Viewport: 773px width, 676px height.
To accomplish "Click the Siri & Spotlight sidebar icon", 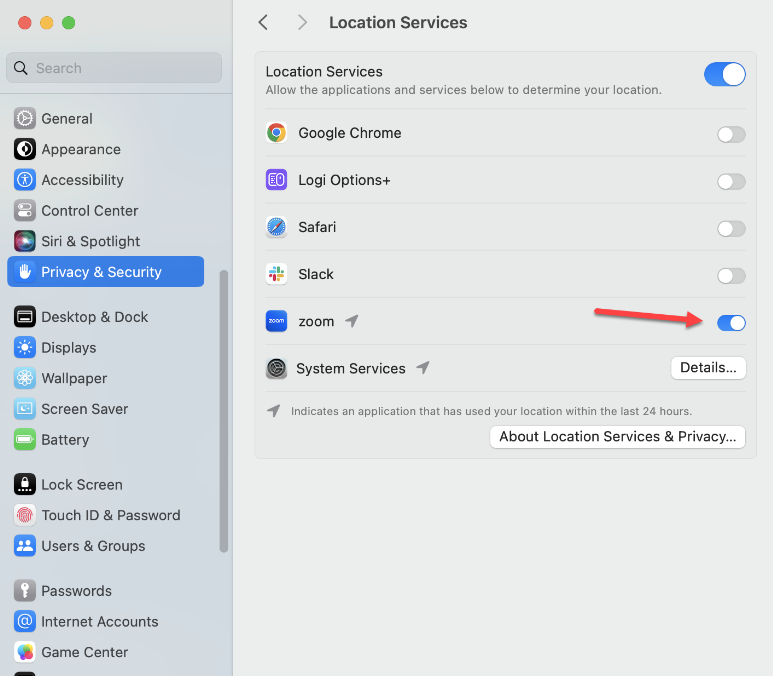I will [x=25, y=241].
